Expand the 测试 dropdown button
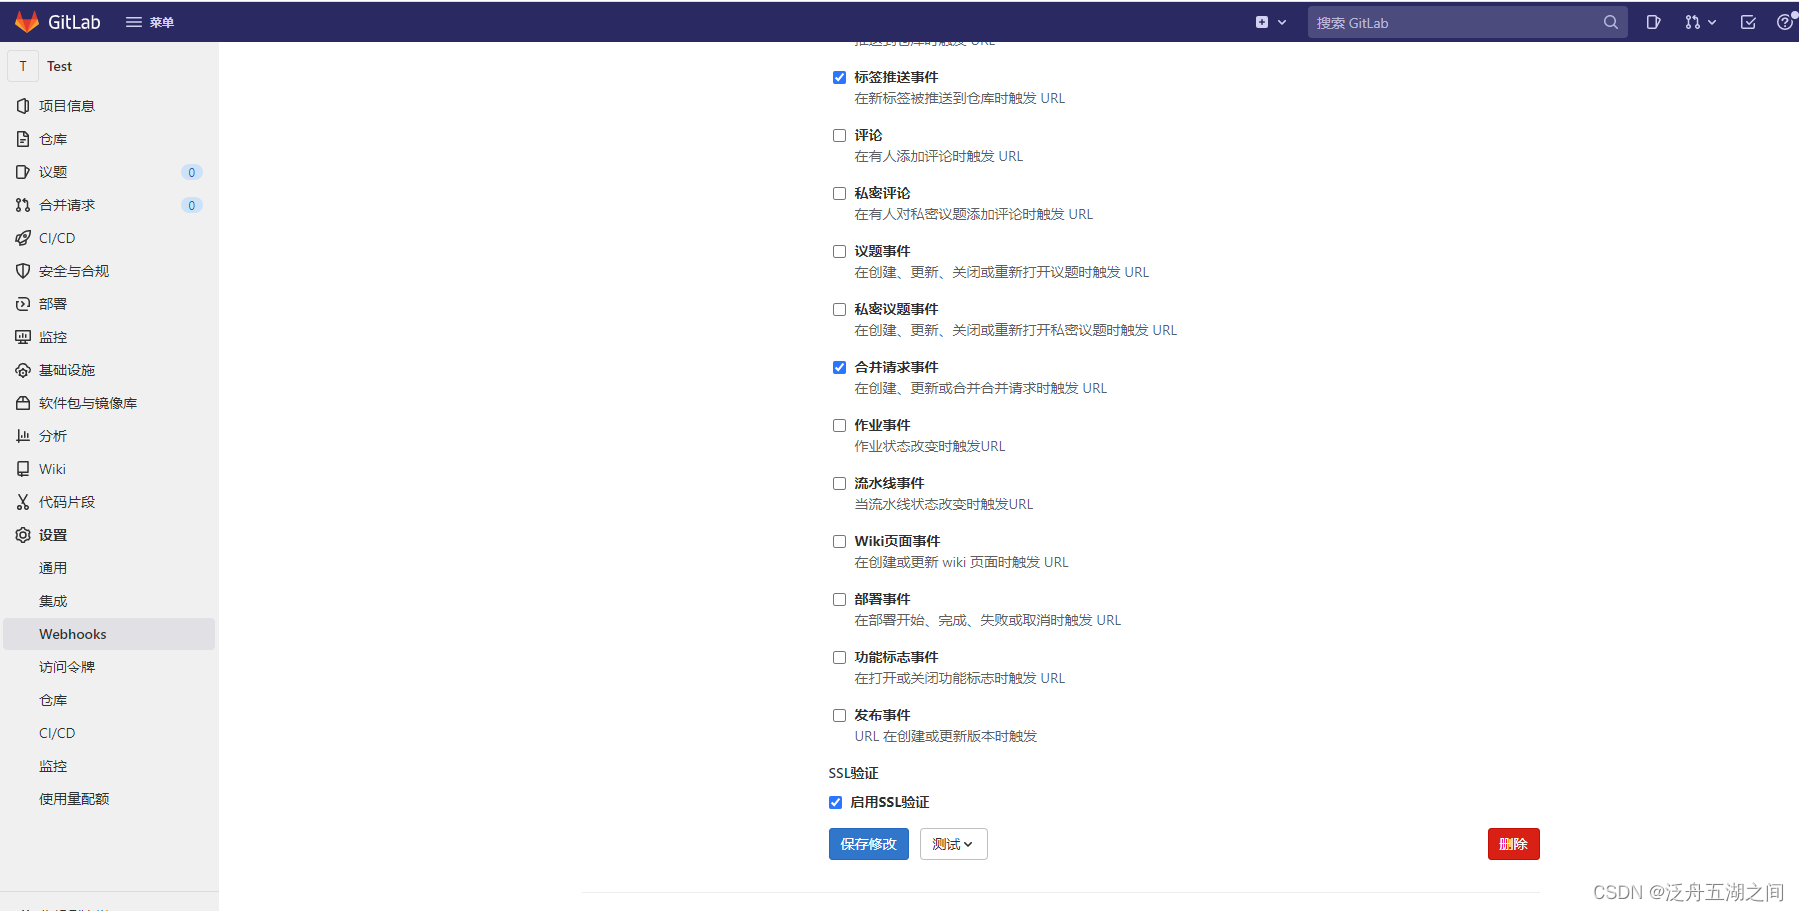This screenshot has width=1799, height=911. point(952,844)
